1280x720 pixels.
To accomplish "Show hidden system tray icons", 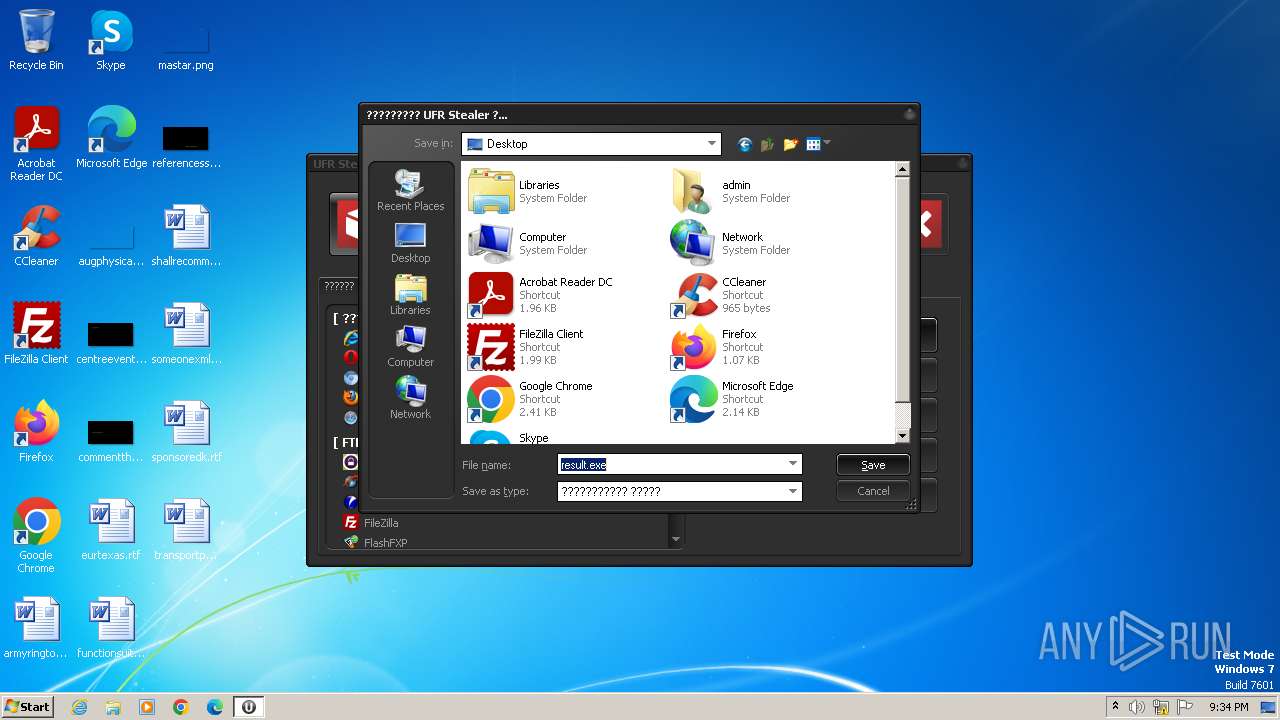I will (1115, 707).
